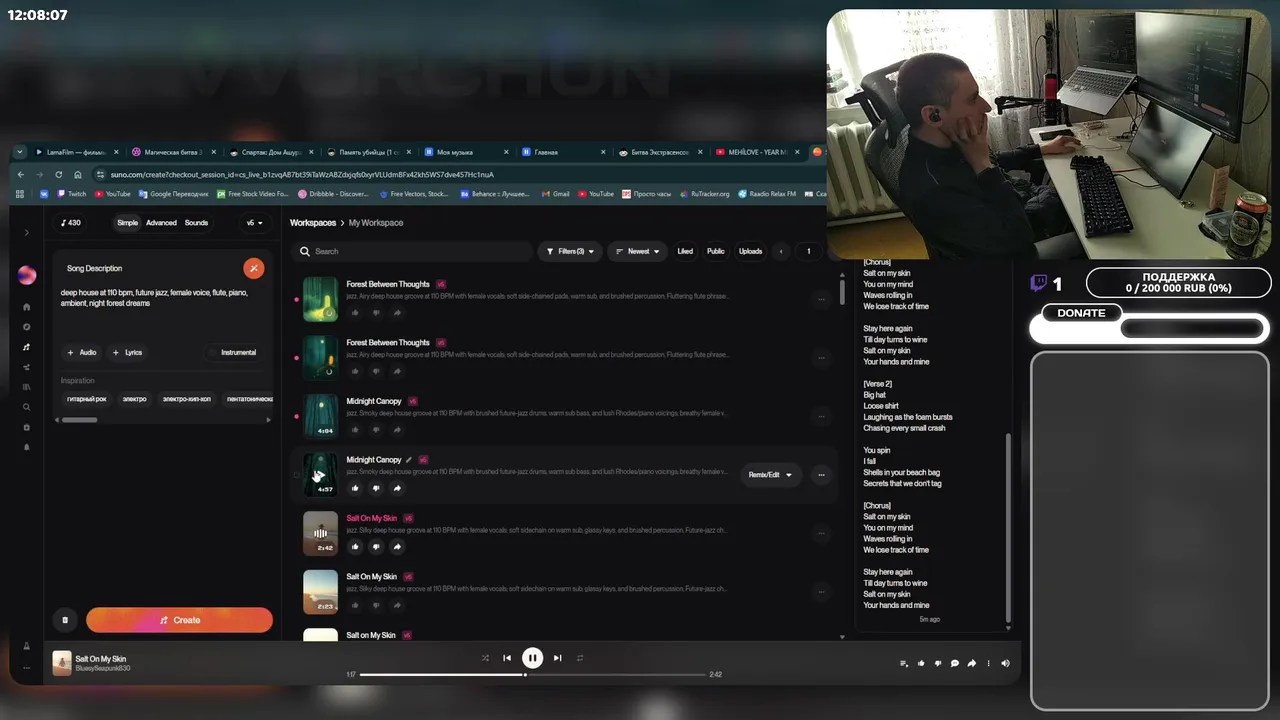Open Home in Suno sidebar
Viewport: 1280px width, 720px height.
click(27, 307)
